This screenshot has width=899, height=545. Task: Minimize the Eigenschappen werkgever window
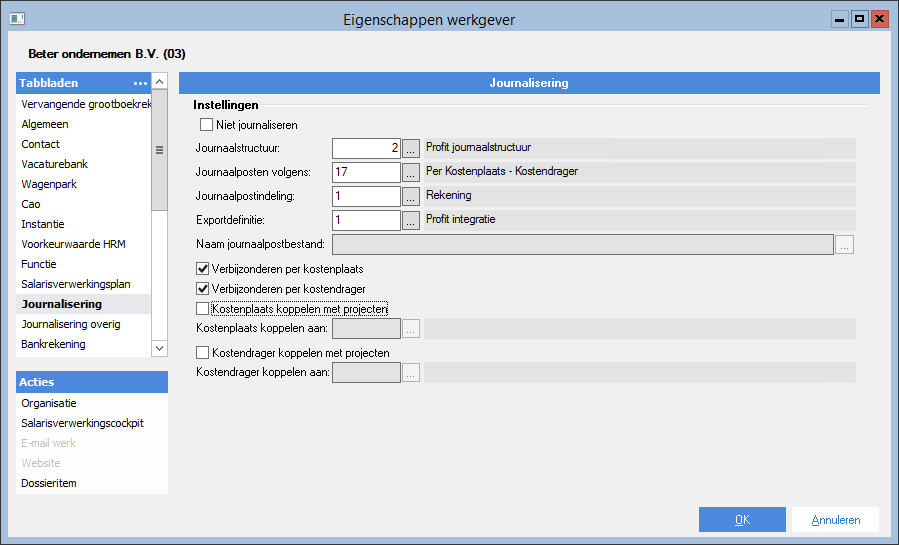click(x=839, y=19)
